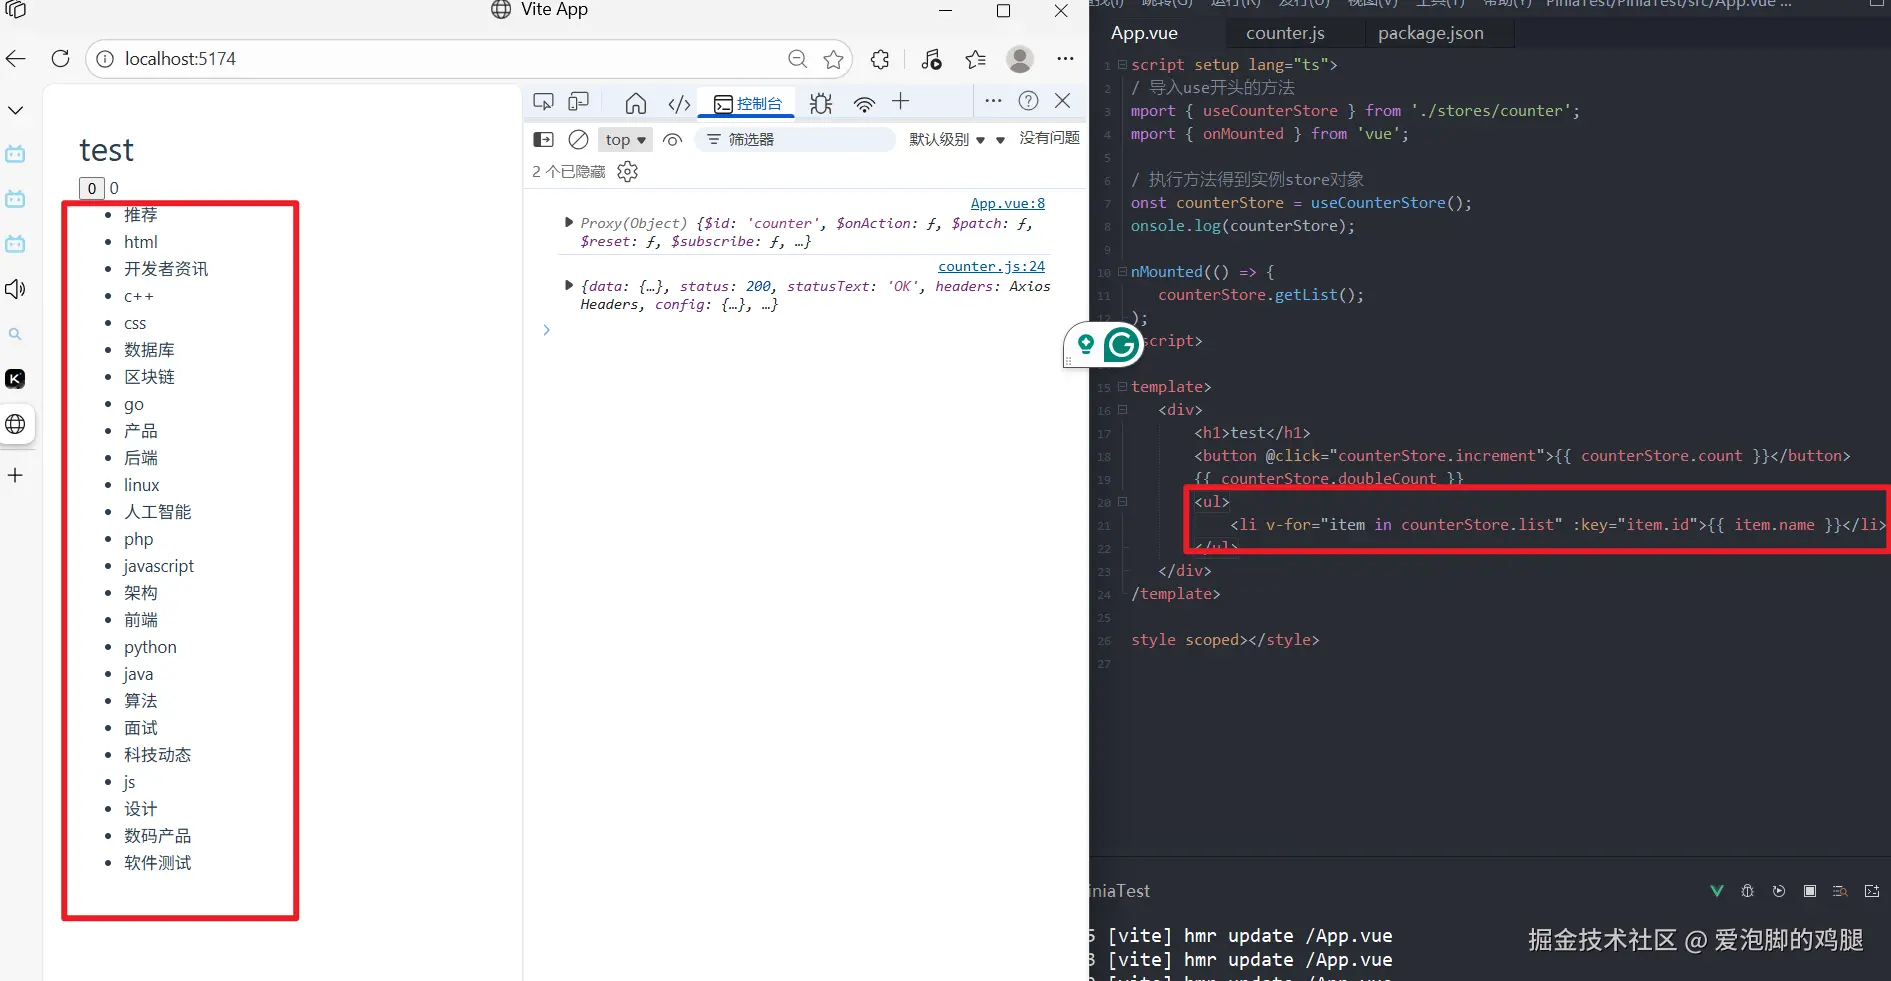1891x981 pixels.
Task: Open console settings gear
Action: 628,172
